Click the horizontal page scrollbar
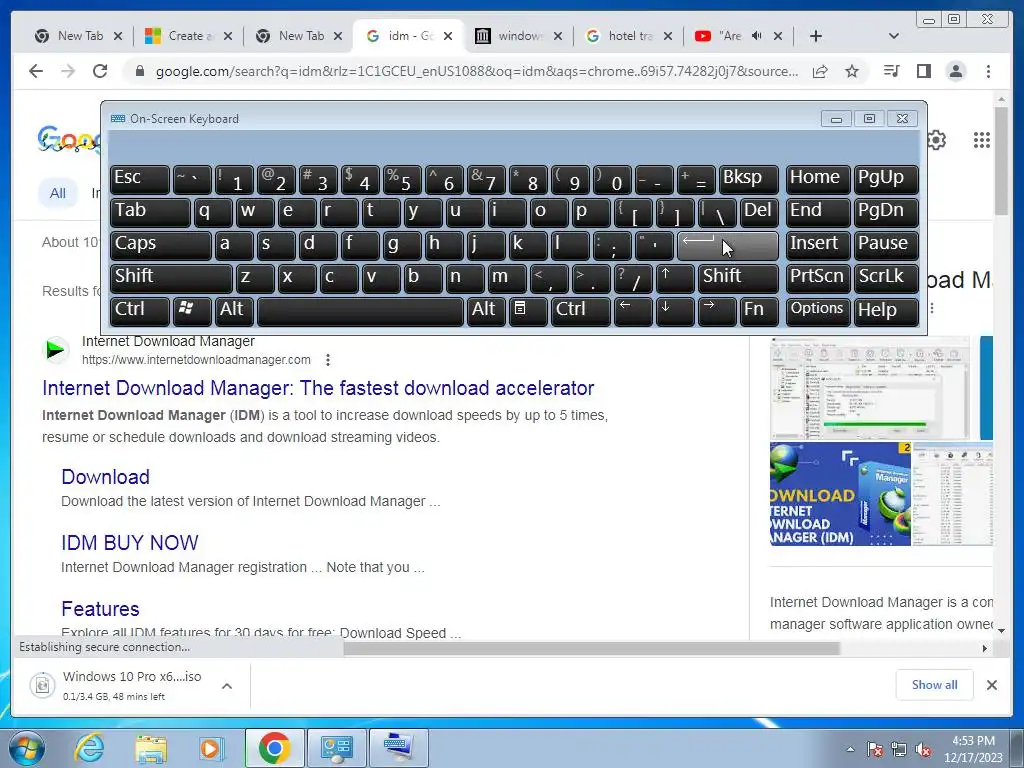The width and height of the screenshot is (1024, 768). (x=591, y=648)
